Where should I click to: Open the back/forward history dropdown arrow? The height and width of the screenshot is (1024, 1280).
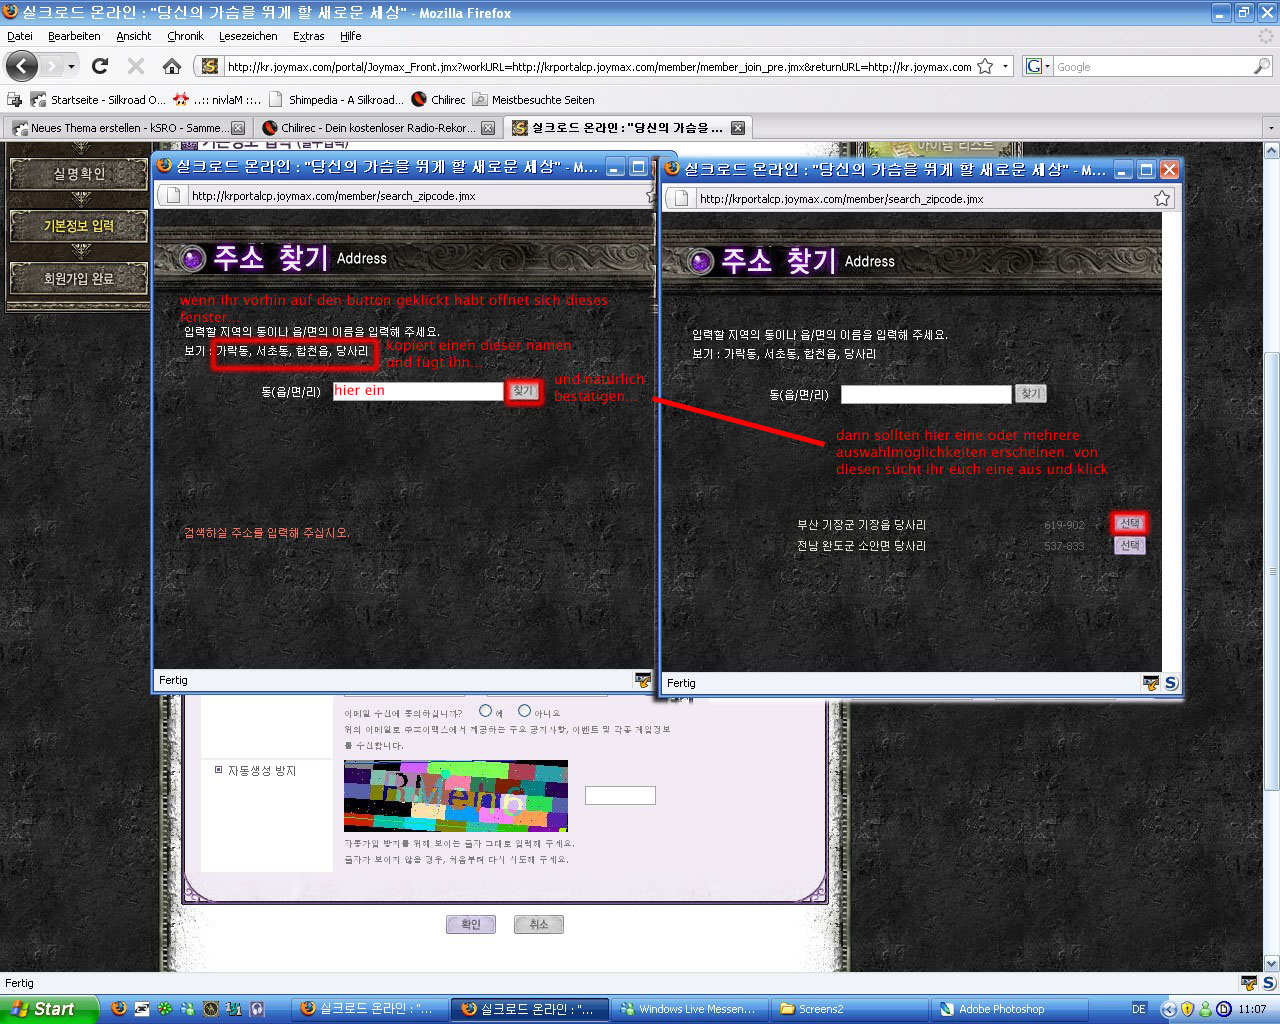[x=71, y=67]
